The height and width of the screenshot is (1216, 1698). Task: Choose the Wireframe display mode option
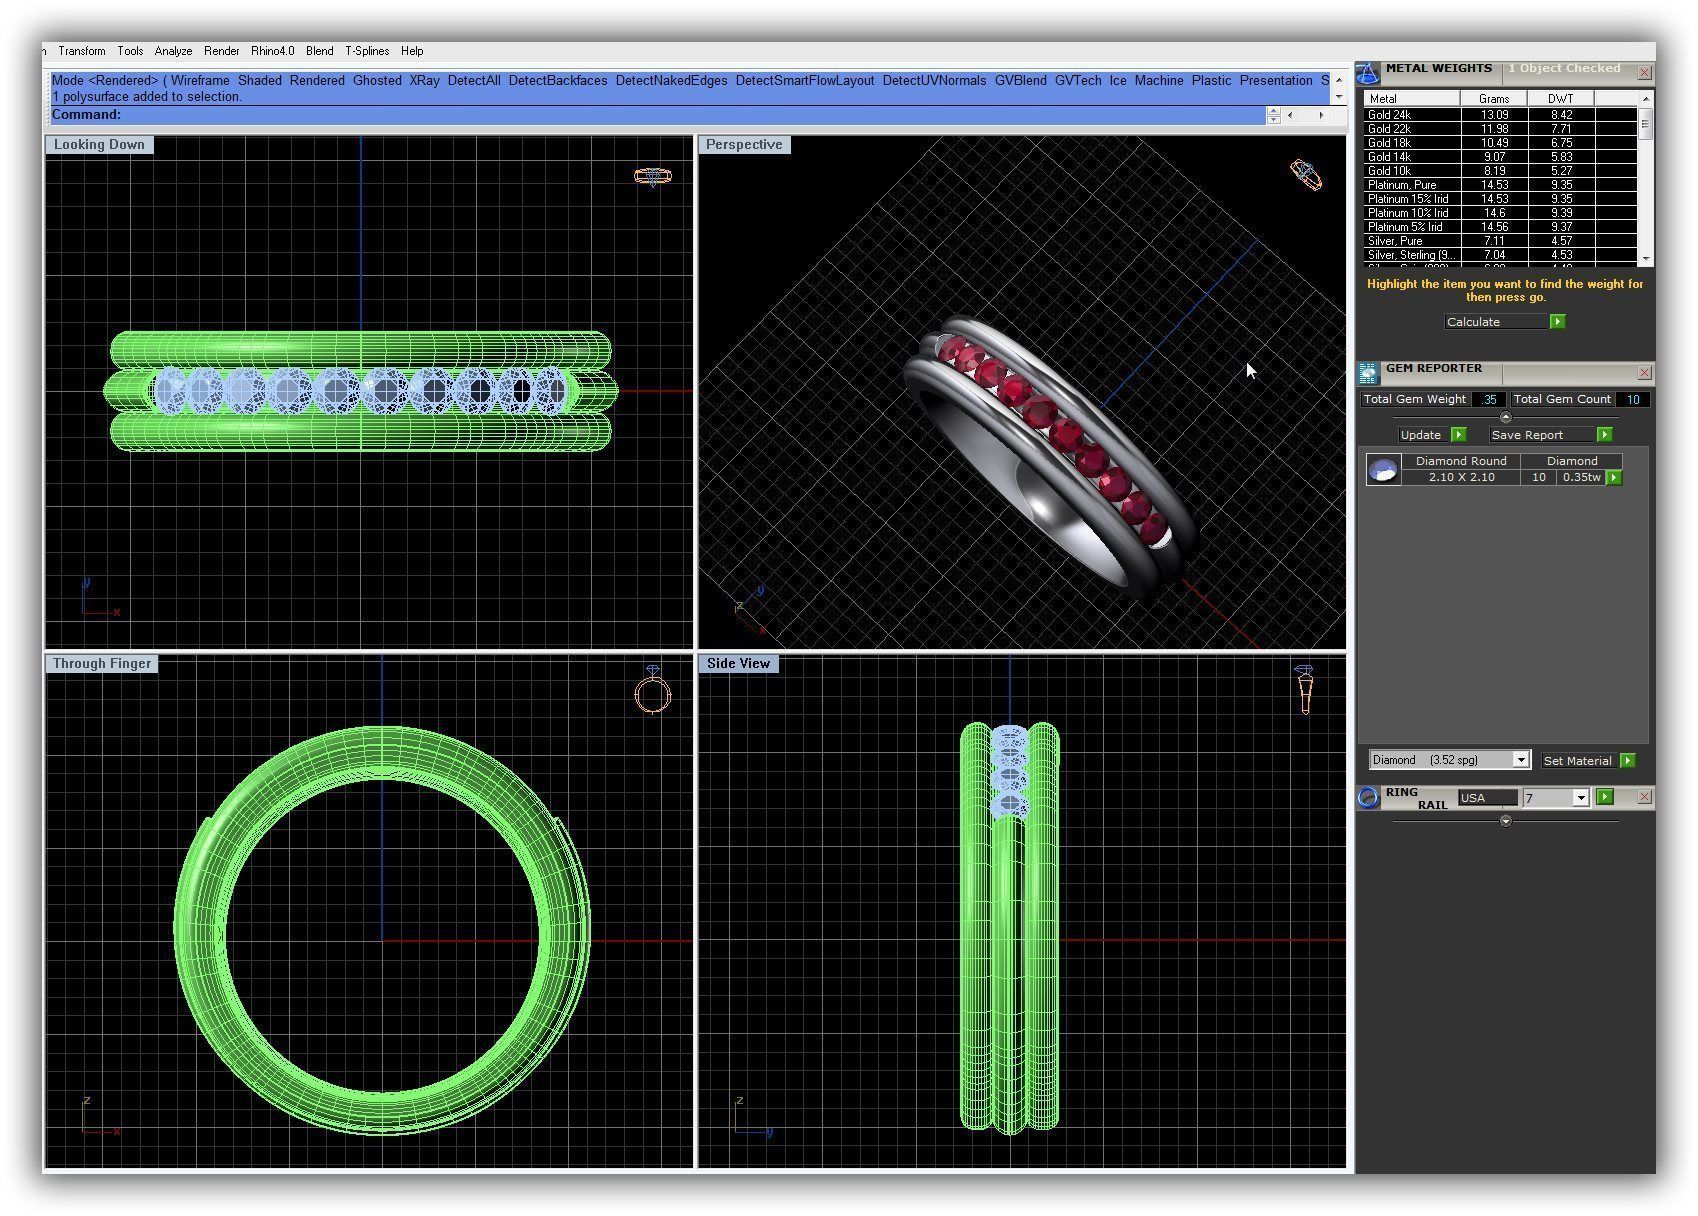tap(201, 81)
